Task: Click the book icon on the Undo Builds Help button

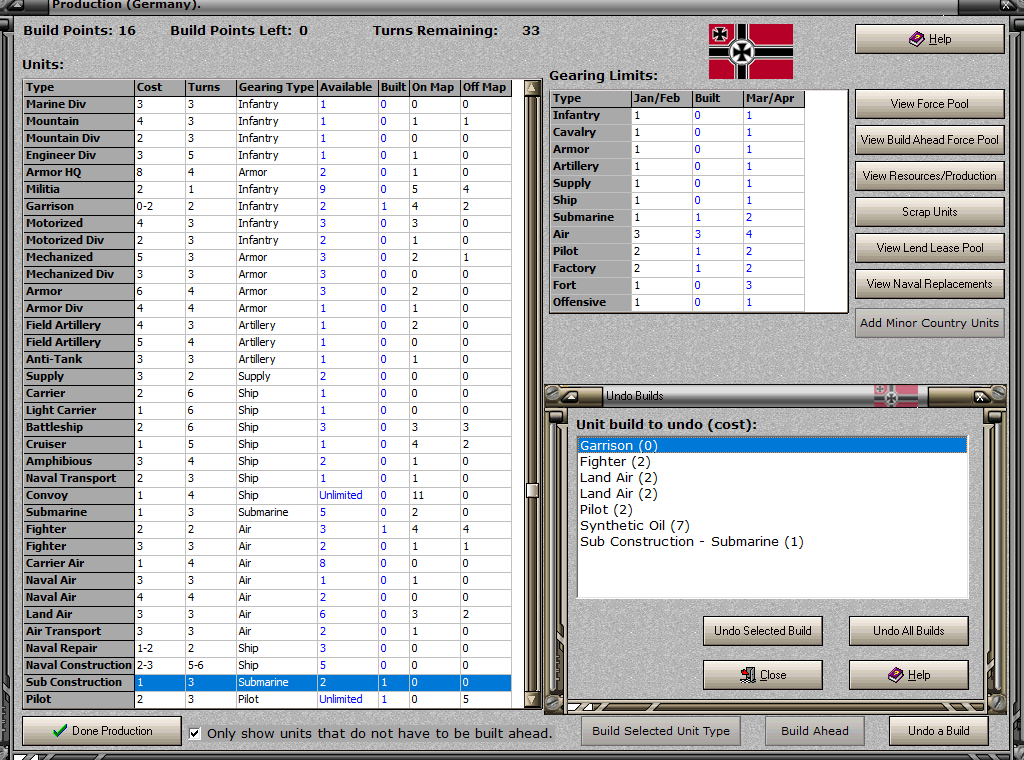Action: click(896, 675)
